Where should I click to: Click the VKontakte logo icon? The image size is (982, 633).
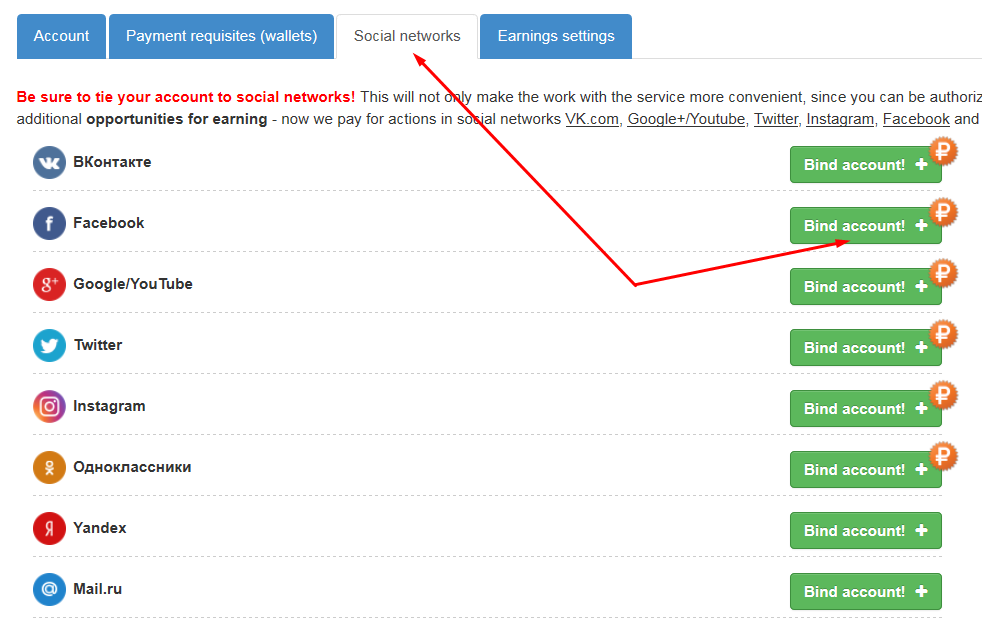(x=49, y=162)
